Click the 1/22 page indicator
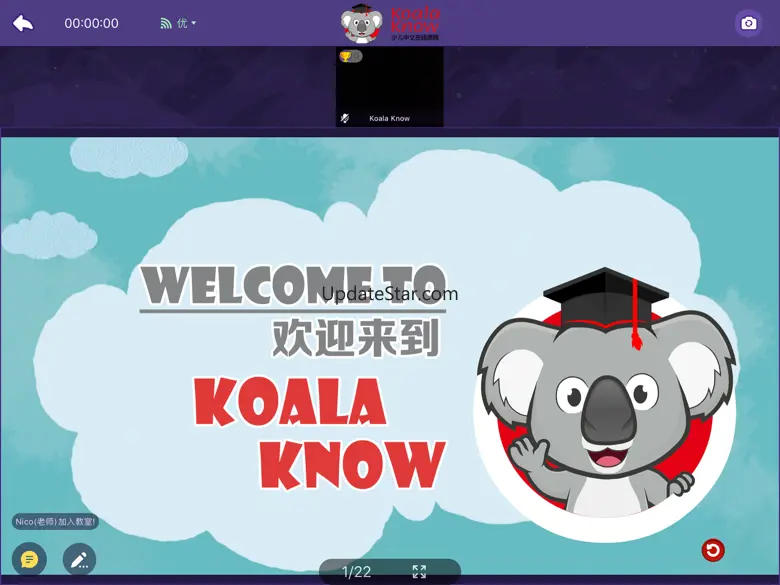The image size is (780, 585). pos(356,572)
